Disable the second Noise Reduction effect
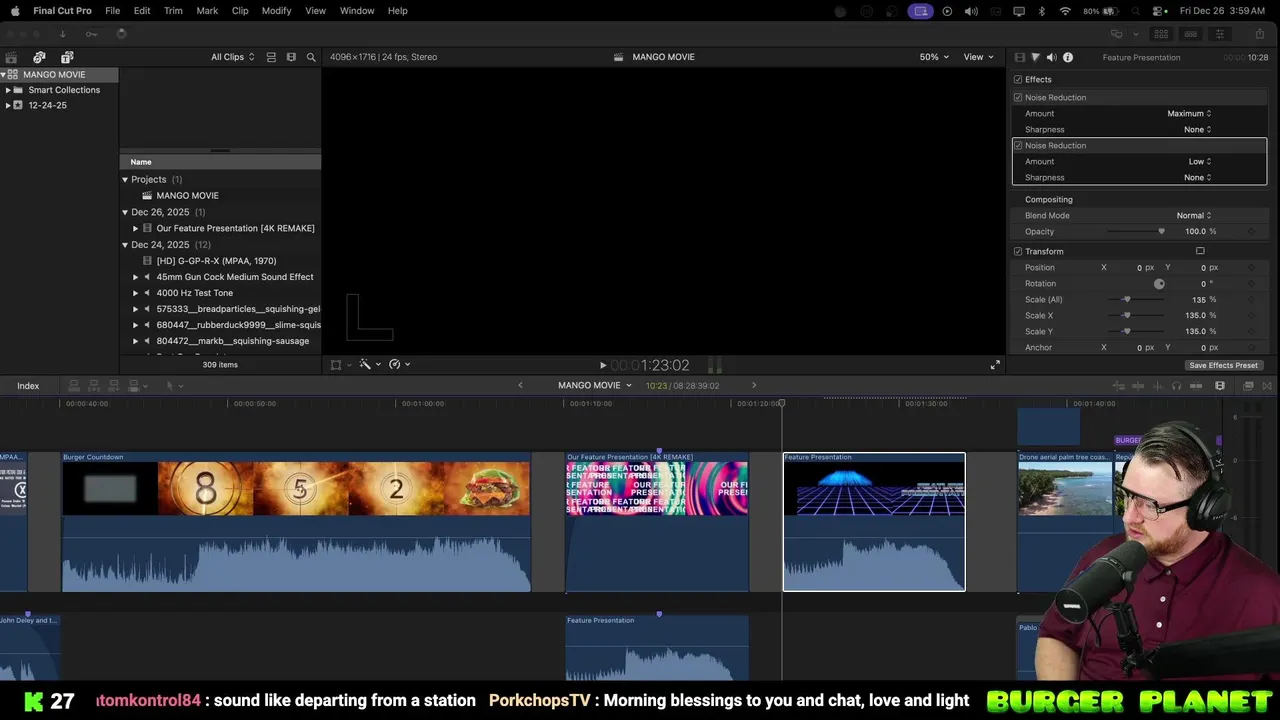 [1018, 145]
